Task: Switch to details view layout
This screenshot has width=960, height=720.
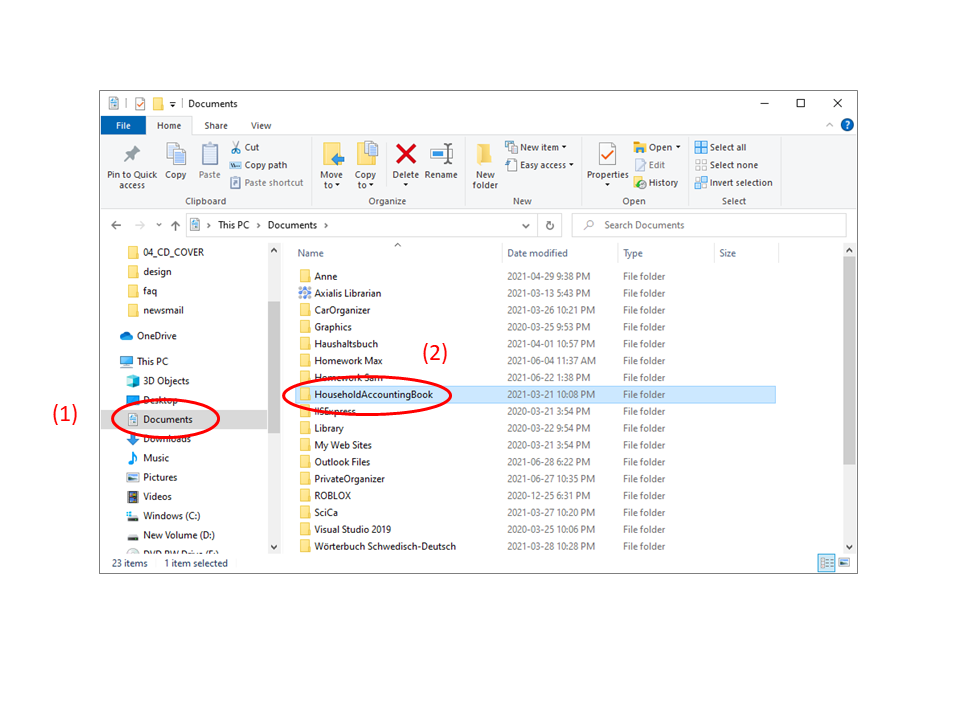Action: coord(827,563)
